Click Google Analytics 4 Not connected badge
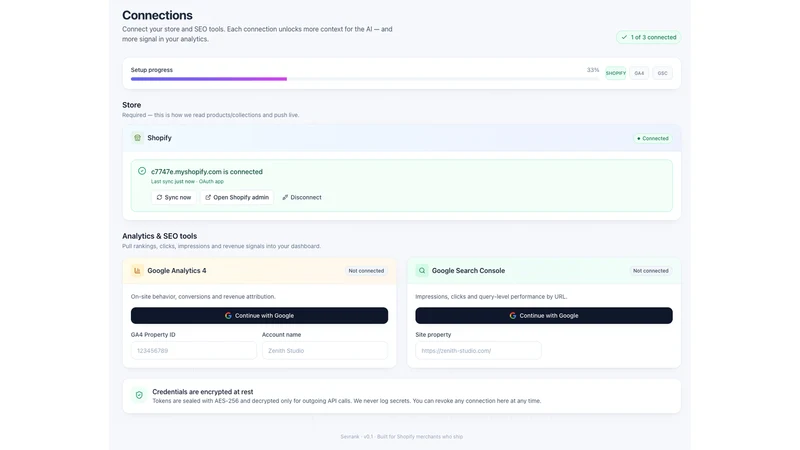This screenshot has height=450, width=800. (366, 271)
